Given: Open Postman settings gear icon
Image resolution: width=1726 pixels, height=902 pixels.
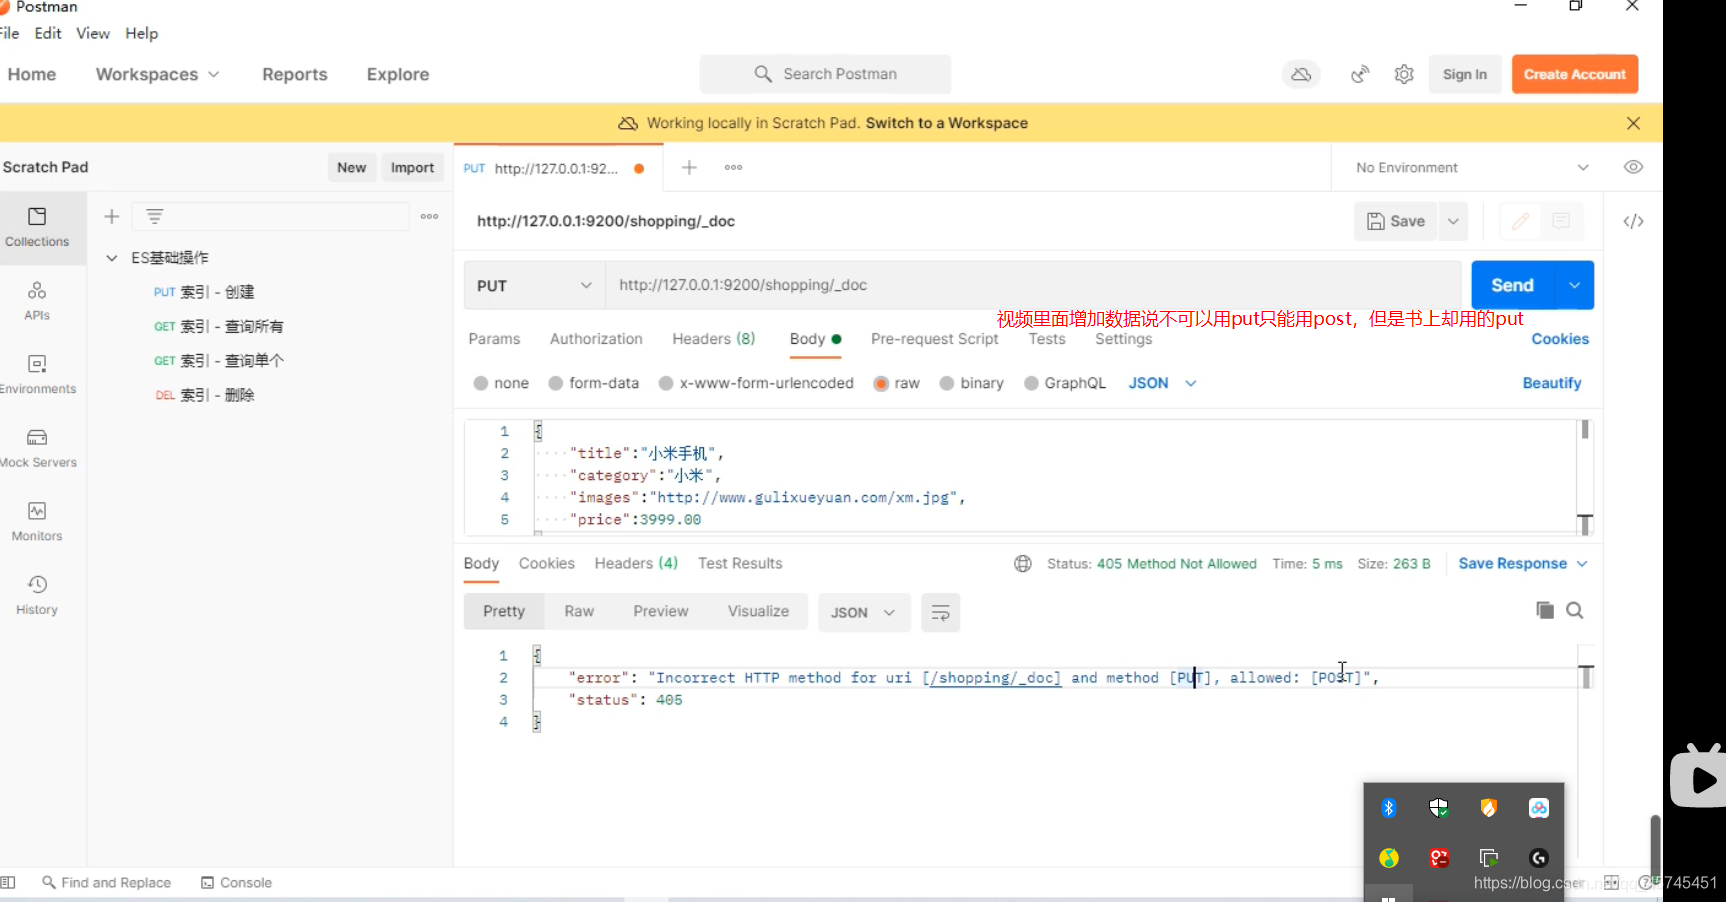Looking at the screenshot, I should pyautogui.click(x=1404, y=74).
